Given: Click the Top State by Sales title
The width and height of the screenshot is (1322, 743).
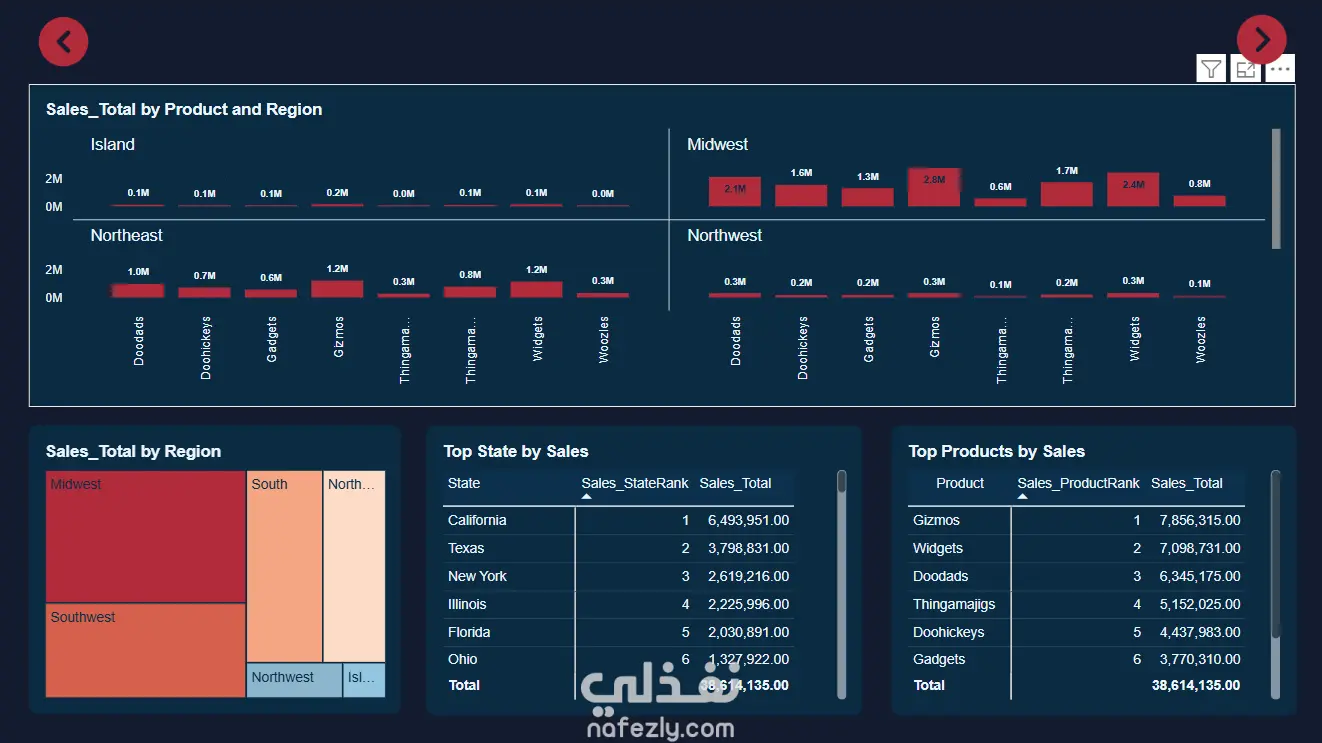Looking at the screenshot, I should (516, 451).
